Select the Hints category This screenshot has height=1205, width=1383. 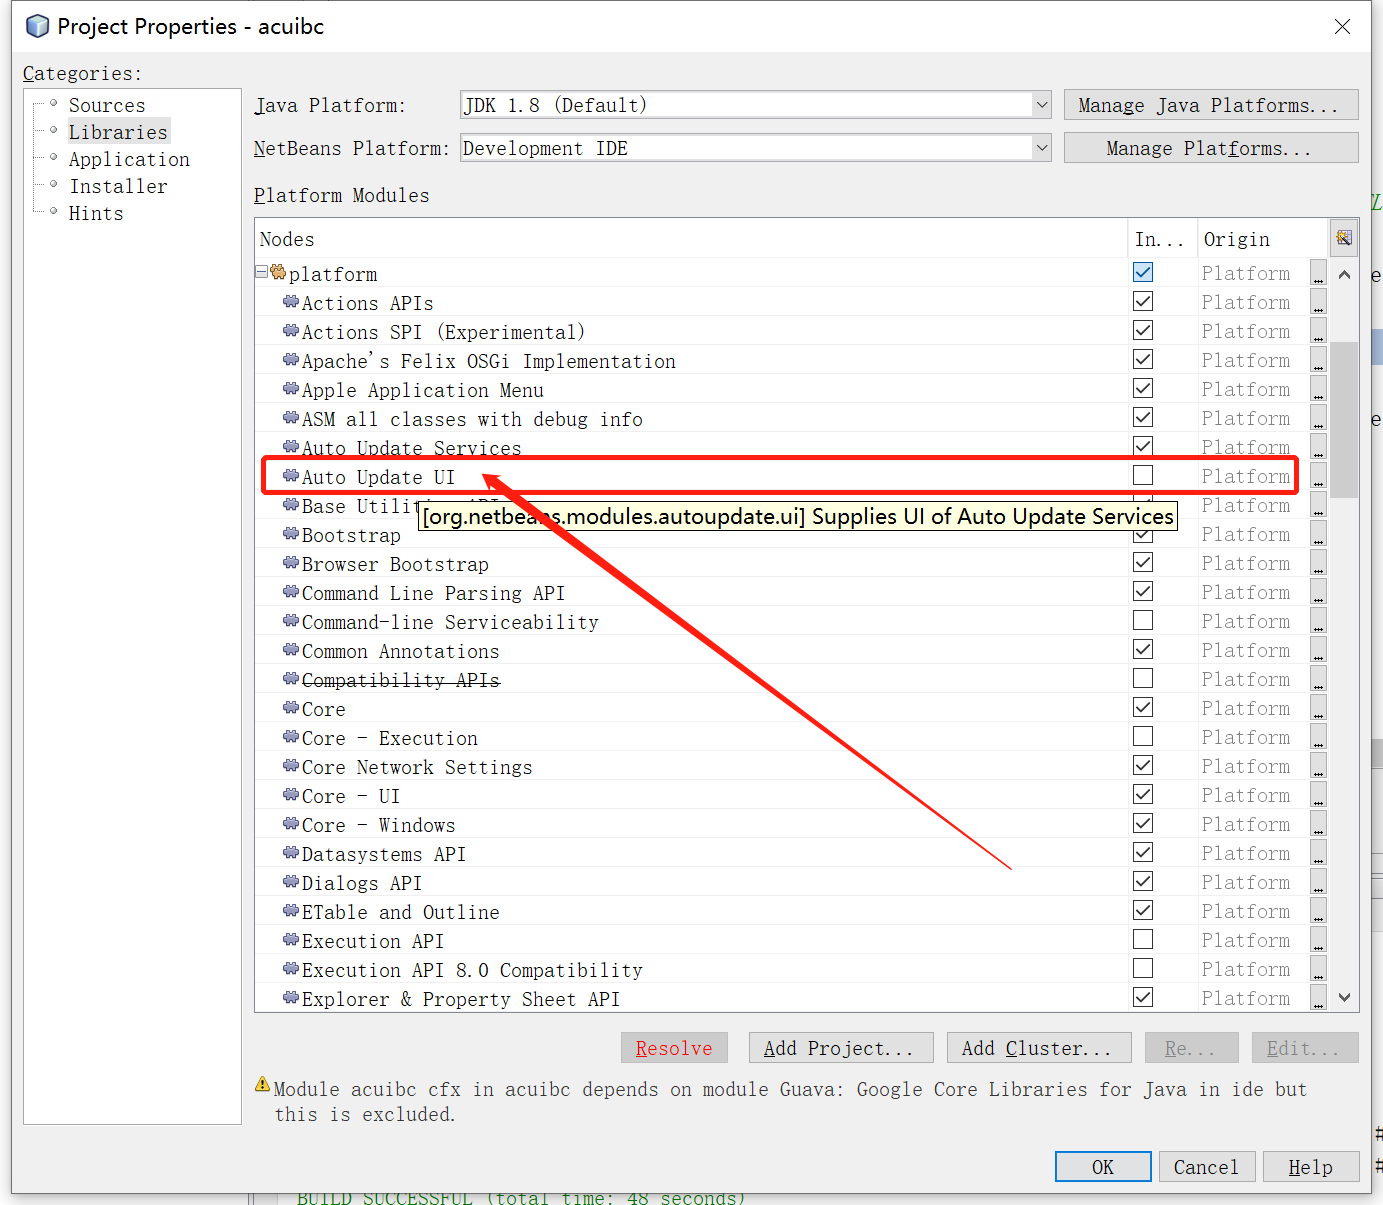[x=96, y=213]
